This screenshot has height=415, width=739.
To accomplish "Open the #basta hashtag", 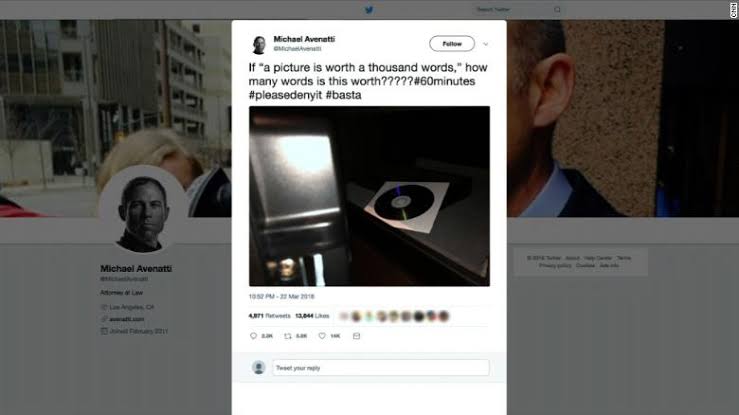I will pos(344,95).
